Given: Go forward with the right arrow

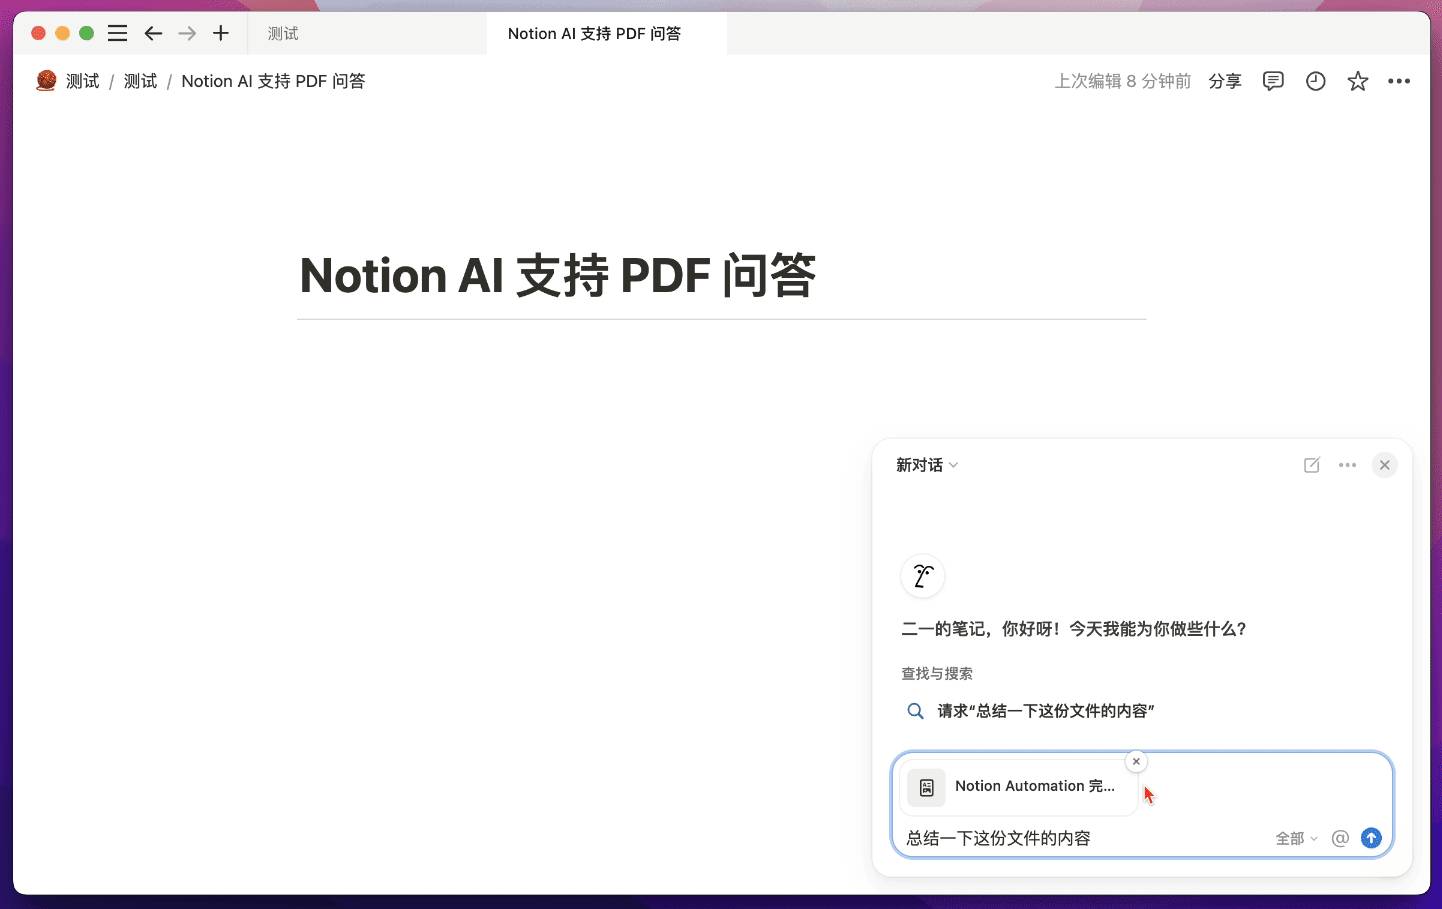Looking at the screenshot, I should [x=187, y=33].
